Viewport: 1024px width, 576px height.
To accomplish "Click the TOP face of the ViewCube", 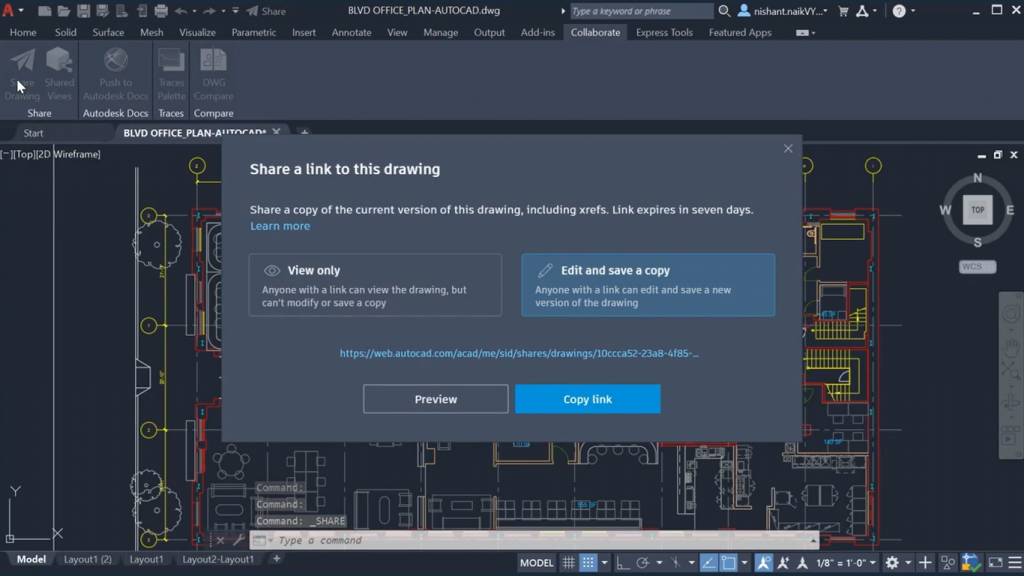I will [x=978, y=210].
